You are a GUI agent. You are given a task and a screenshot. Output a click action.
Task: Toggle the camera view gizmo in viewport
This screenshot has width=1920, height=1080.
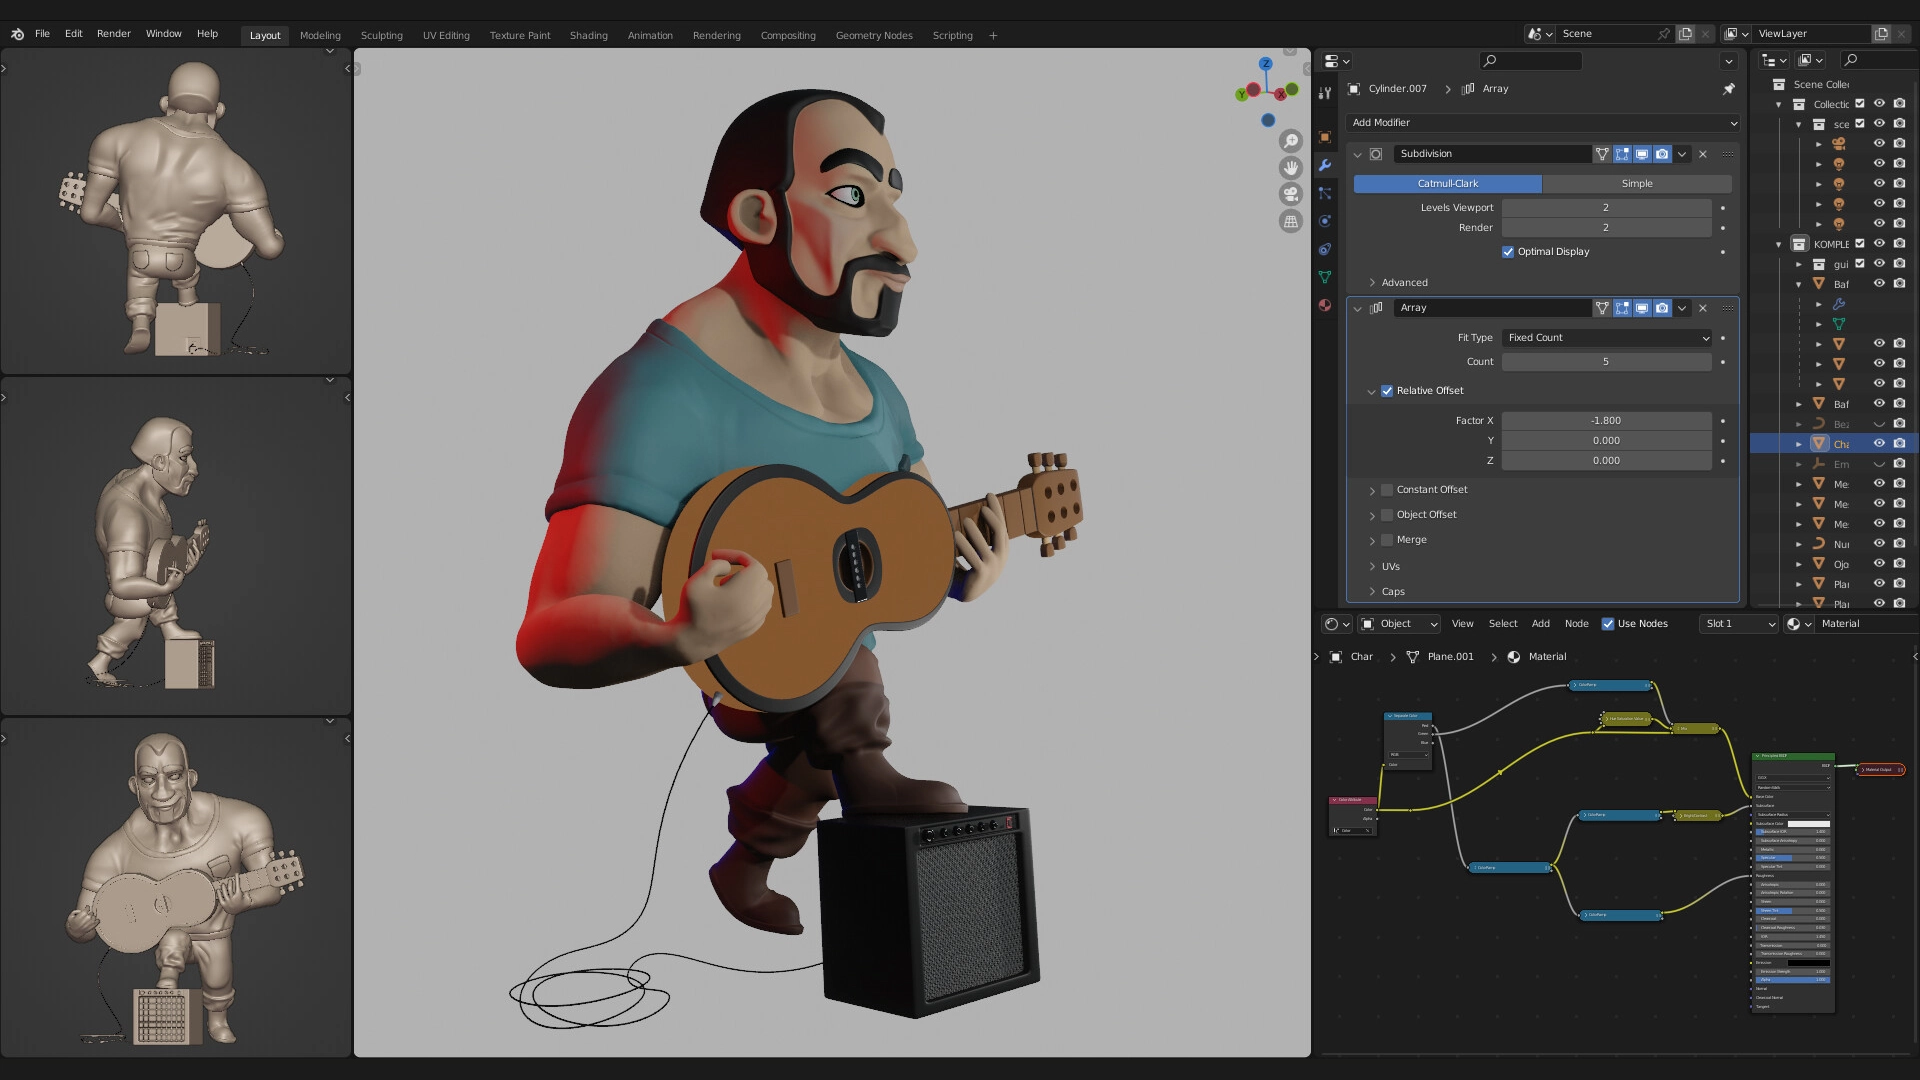(x=1291, y=195)
